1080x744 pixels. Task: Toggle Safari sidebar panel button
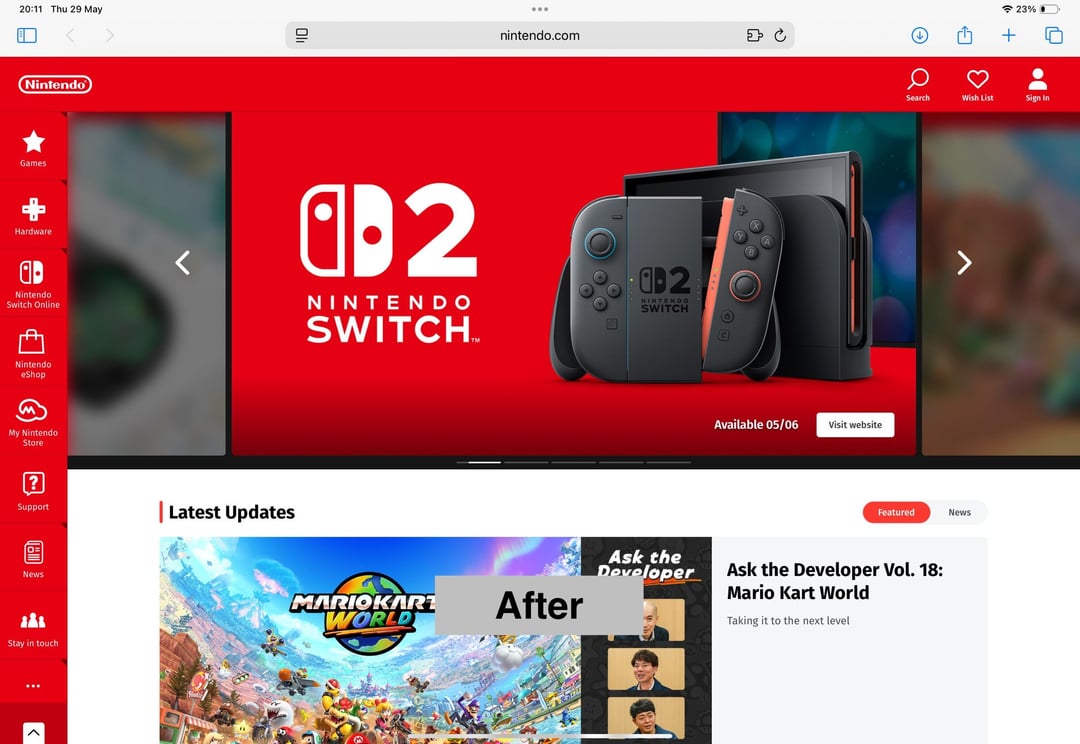27,35
